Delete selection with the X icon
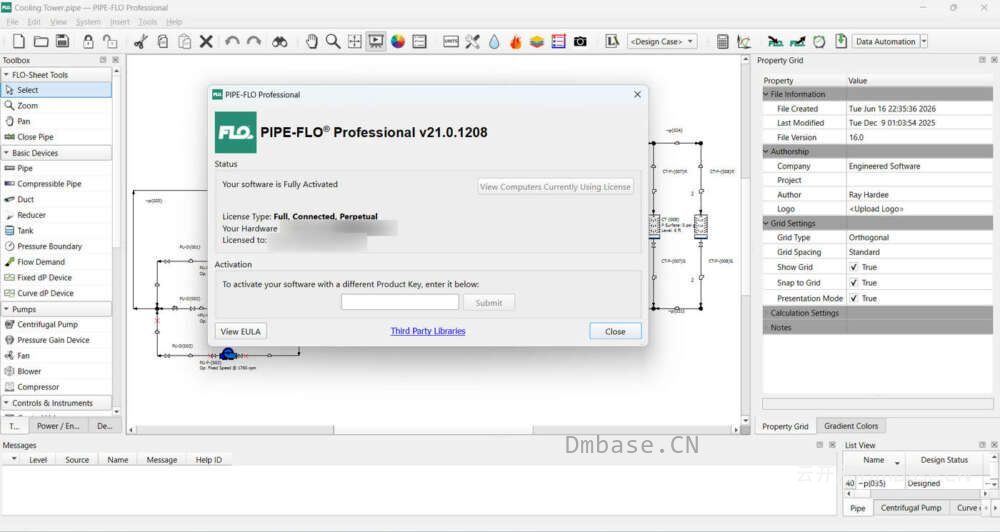This screenshot has height=532, width=1000. click(x=205, y=41)
